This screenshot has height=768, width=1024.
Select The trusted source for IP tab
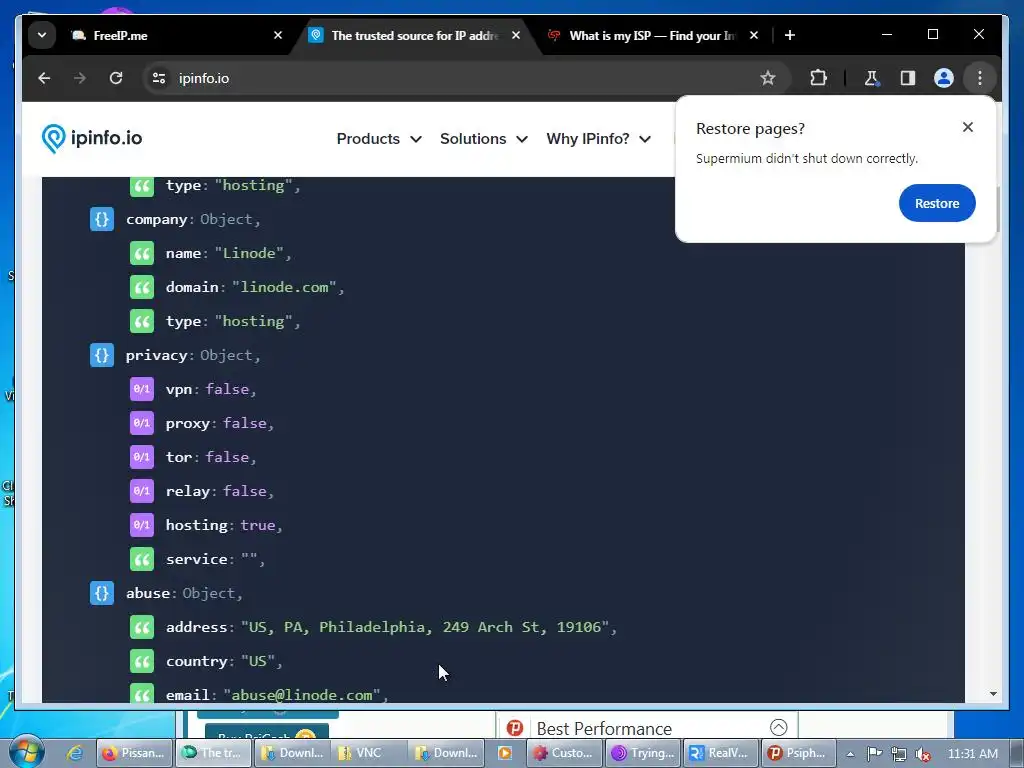(x=414, y=35)
